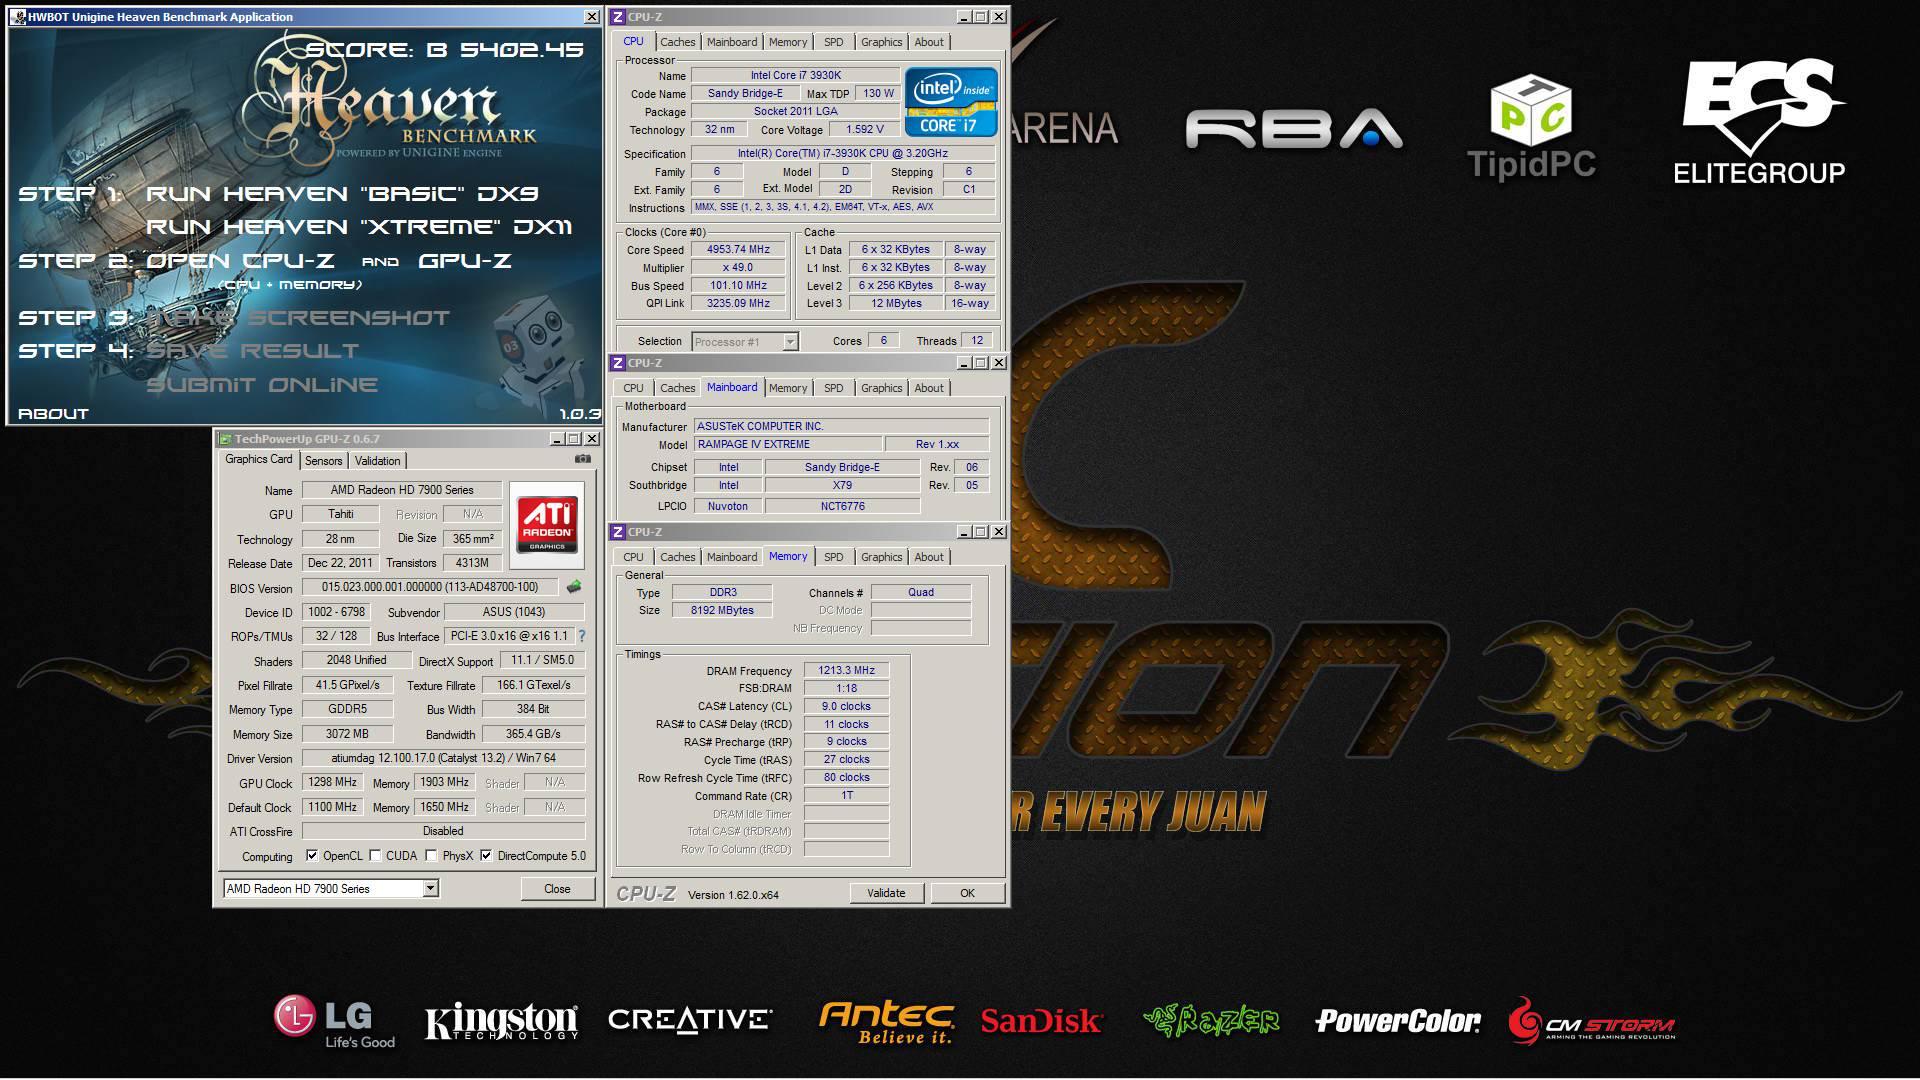Click the Memory Size 8192 MBytes value

(721, 610)
